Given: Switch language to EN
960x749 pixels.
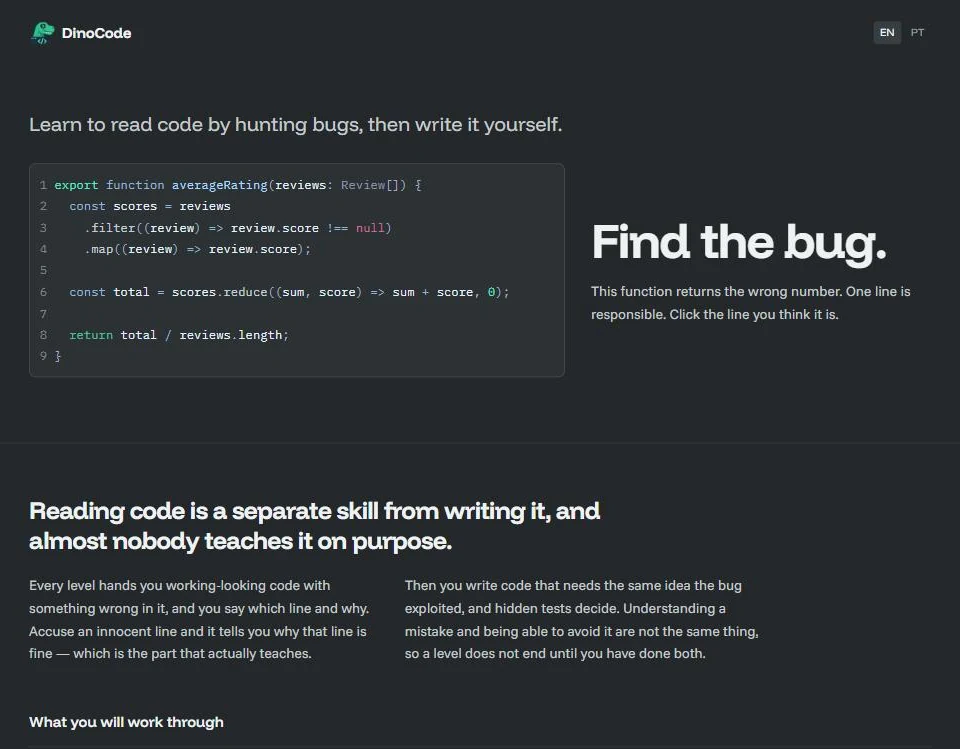Looking at the screenshot, I should 887,32.
